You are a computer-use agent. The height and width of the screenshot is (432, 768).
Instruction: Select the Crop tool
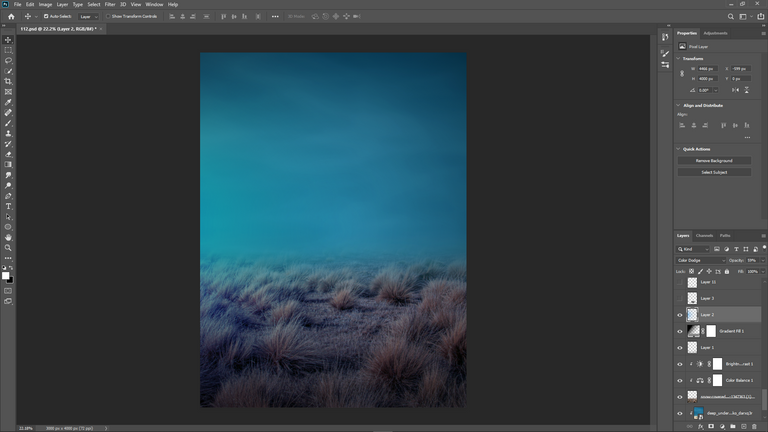8,81
